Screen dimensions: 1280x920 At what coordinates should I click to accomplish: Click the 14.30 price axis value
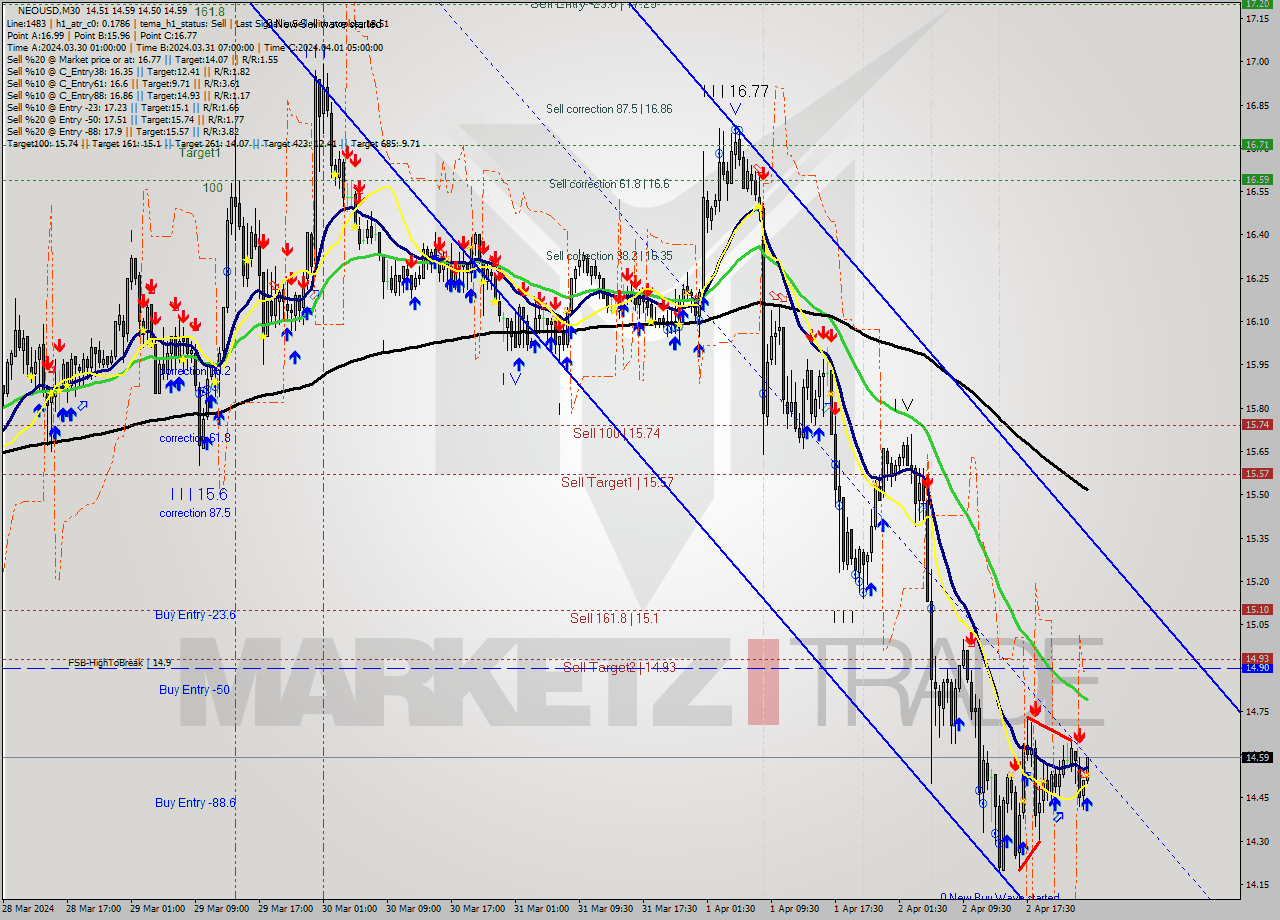(1257, 841)
